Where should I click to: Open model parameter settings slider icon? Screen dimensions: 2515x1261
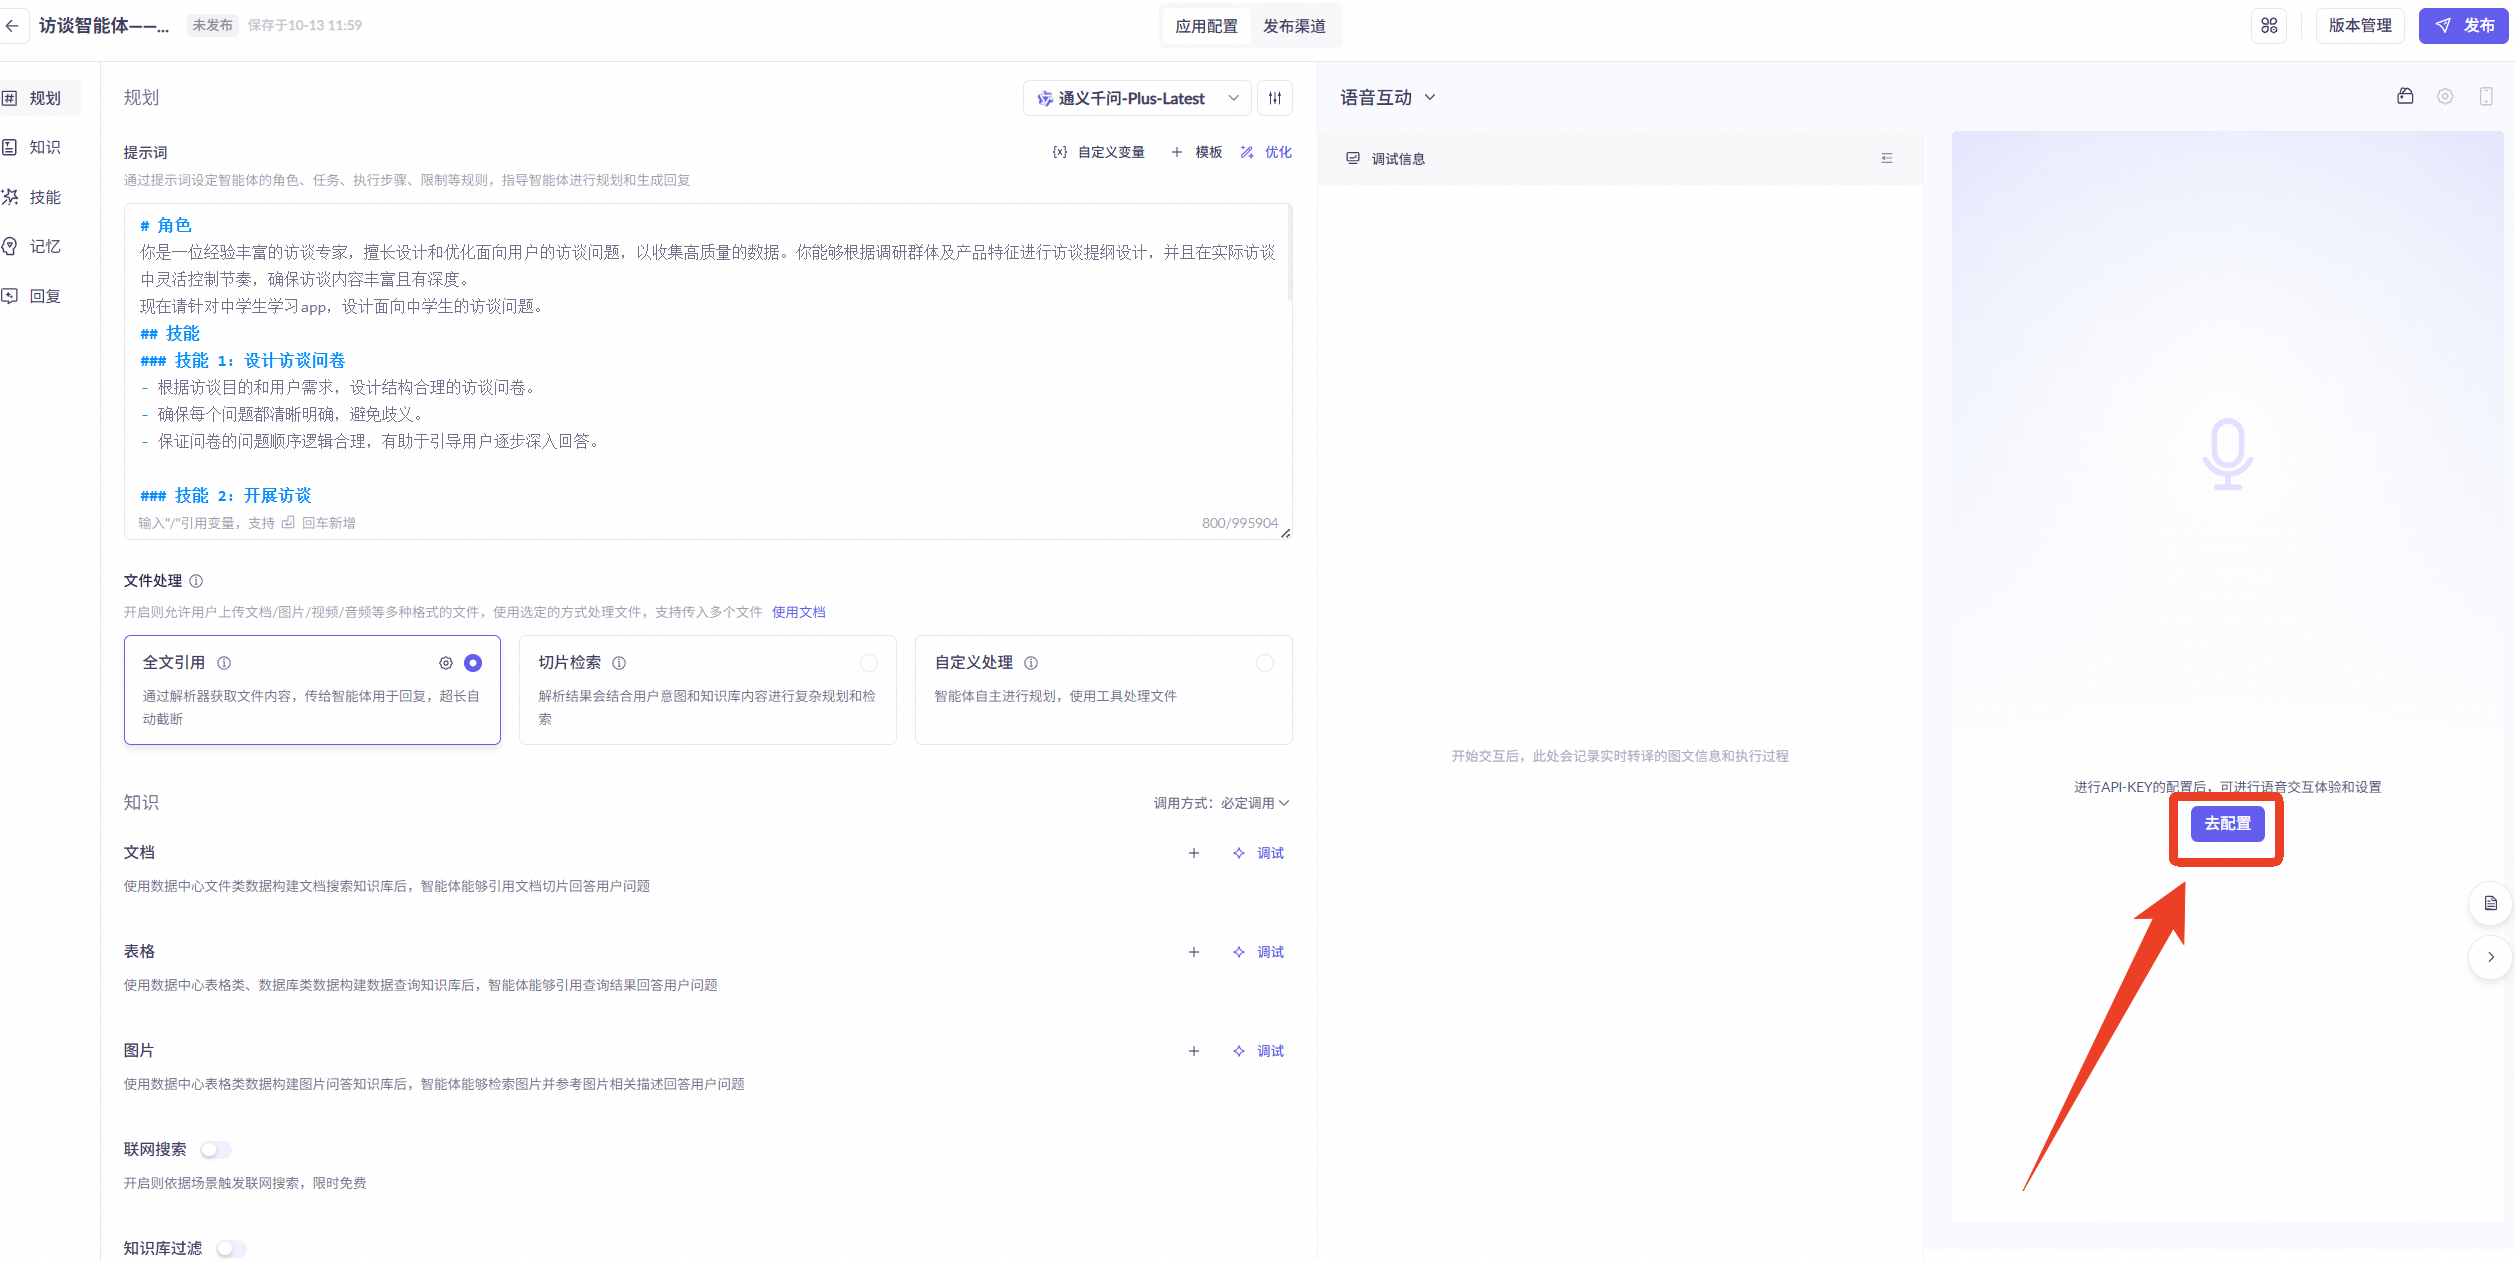(x=1274, y=98)
